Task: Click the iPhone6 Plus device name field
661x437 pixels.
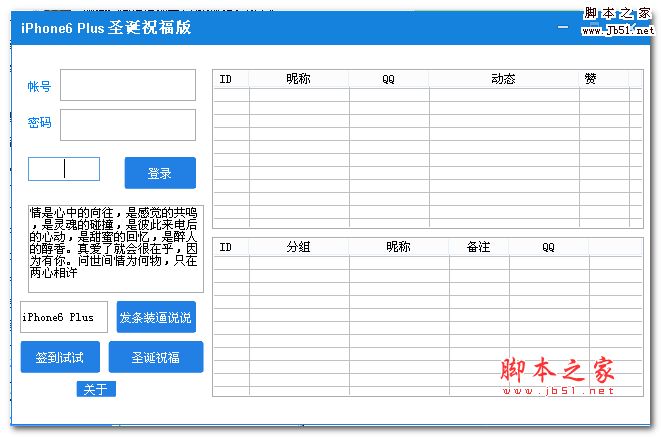Action: tap(64, 317)
